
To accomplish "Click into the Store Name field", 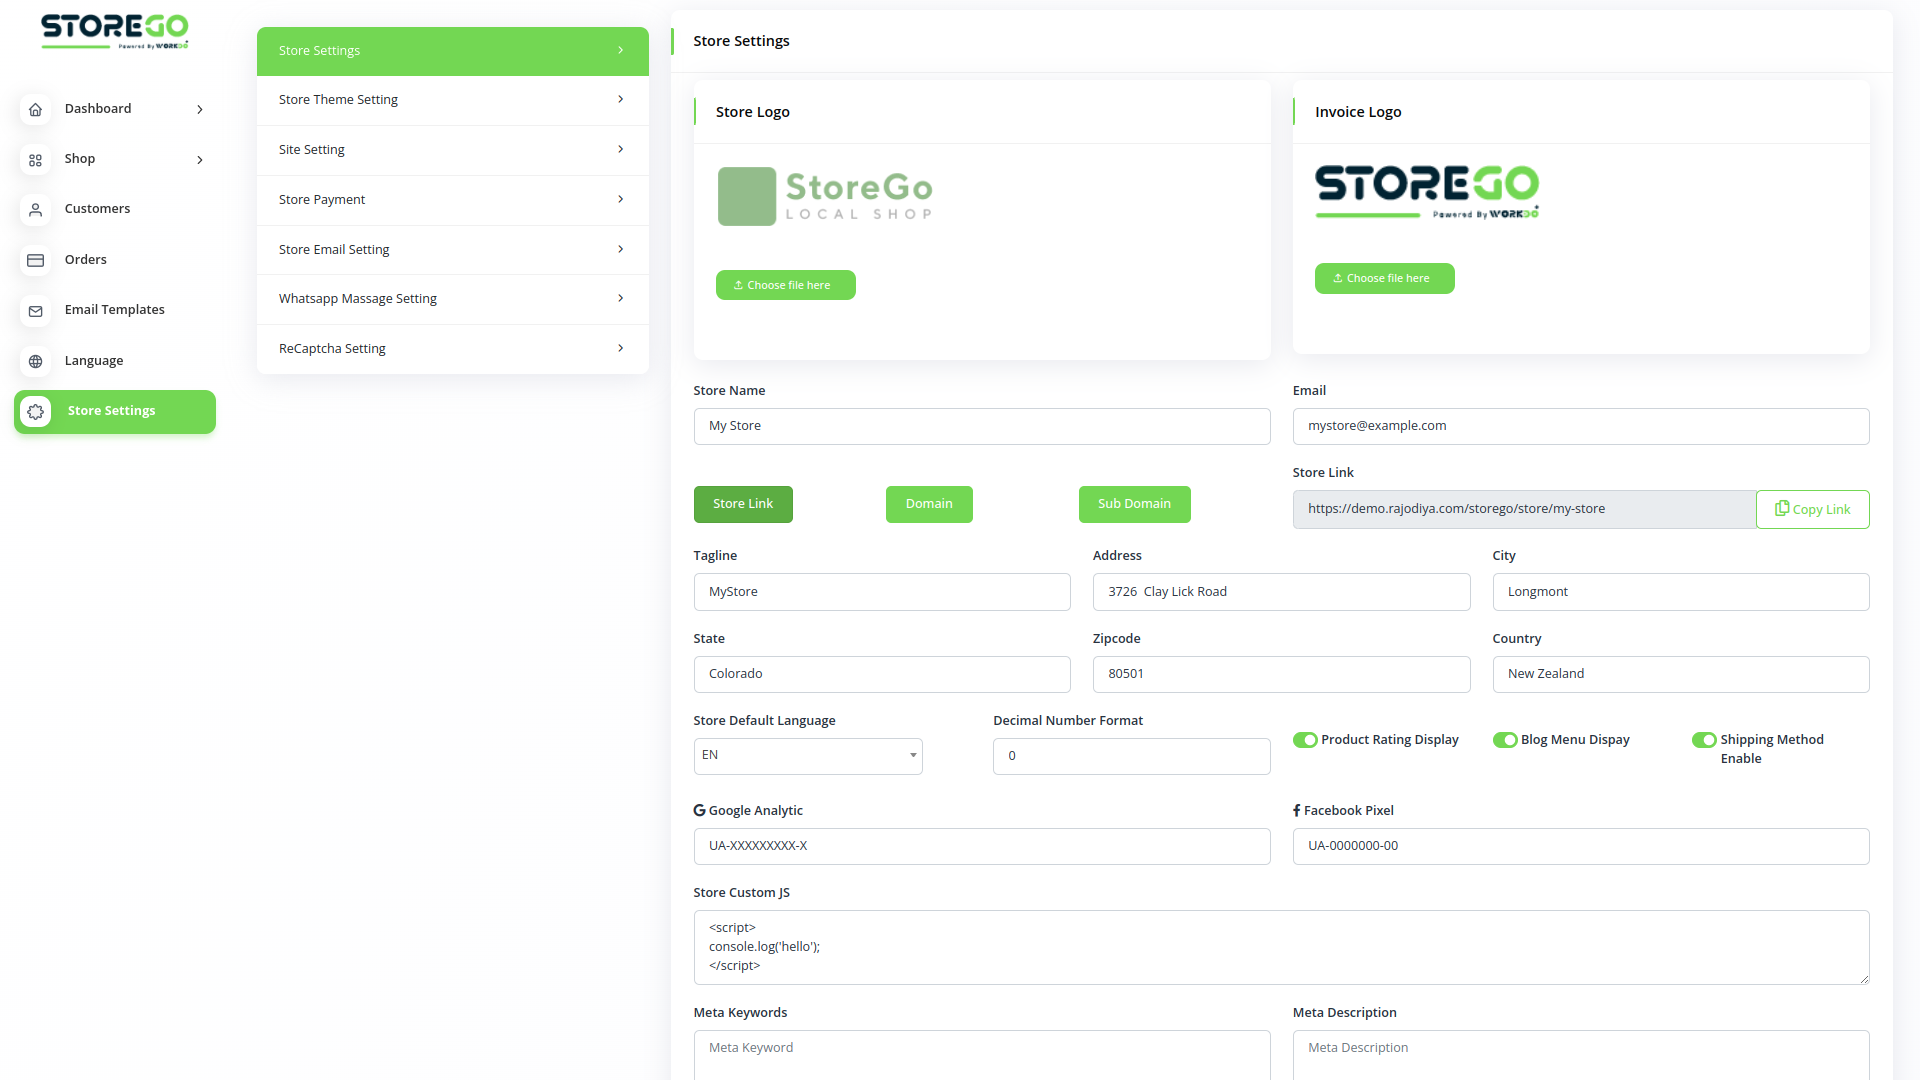I will coord(981,426).
